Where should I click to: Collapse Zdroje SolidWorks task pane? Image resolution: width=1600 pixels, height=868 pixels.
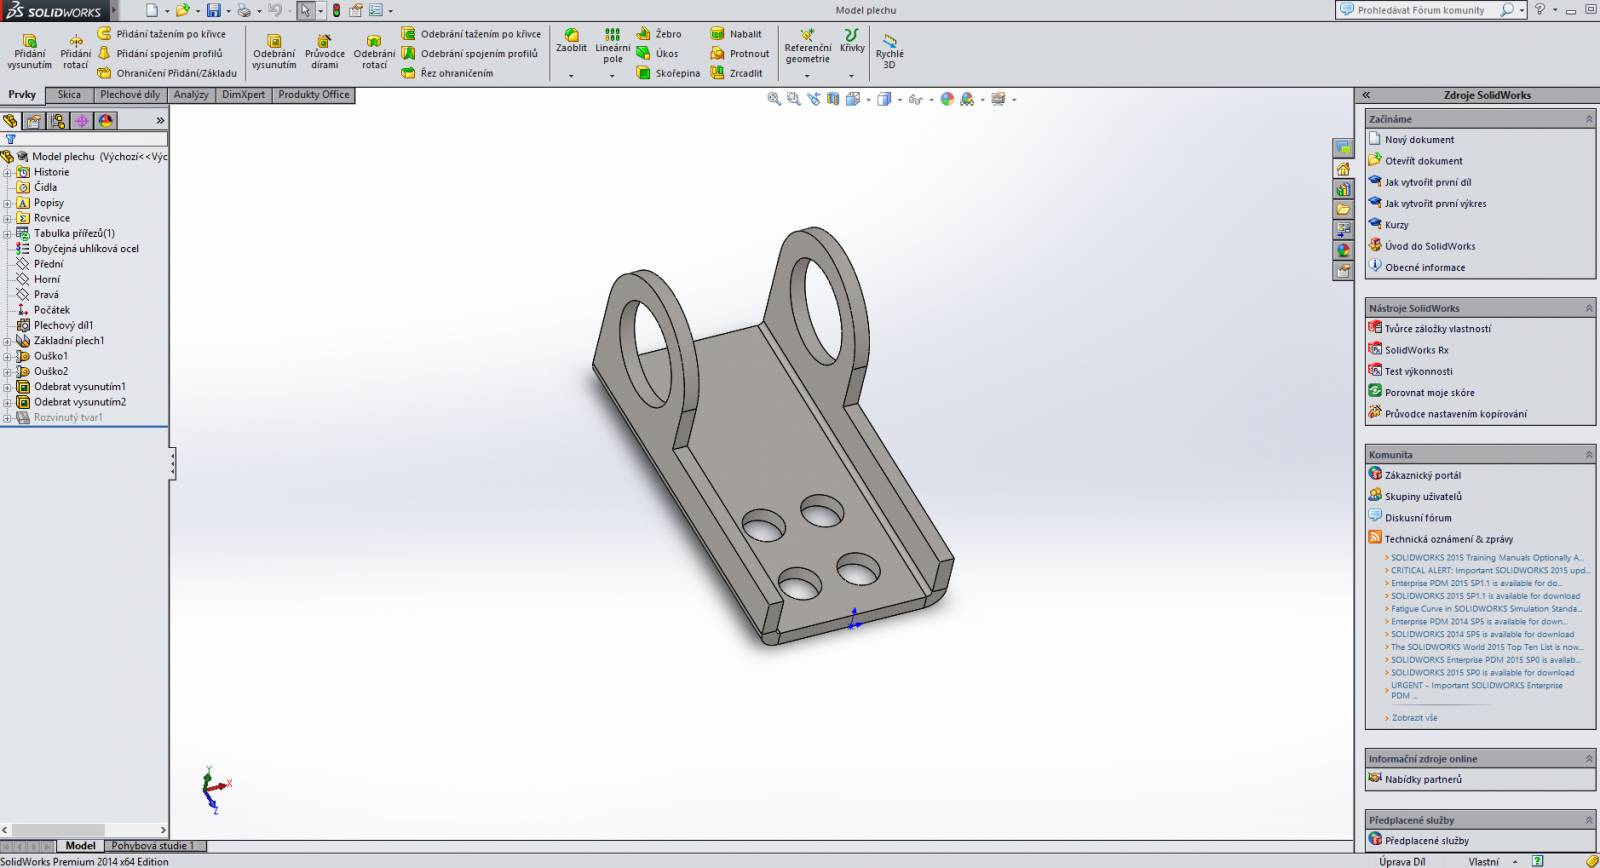tap(1366, 96)
